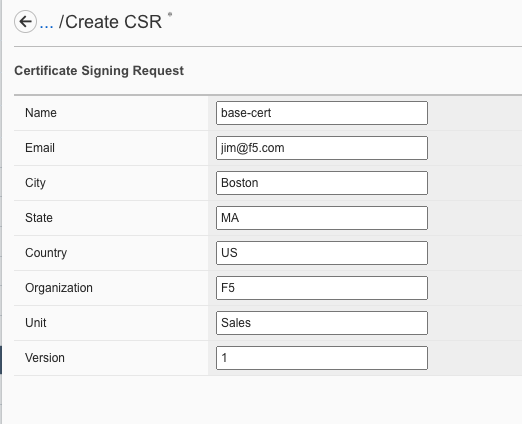Focus the State field showing MA
This screenshot has height=424, width=522.
[322, 218]
